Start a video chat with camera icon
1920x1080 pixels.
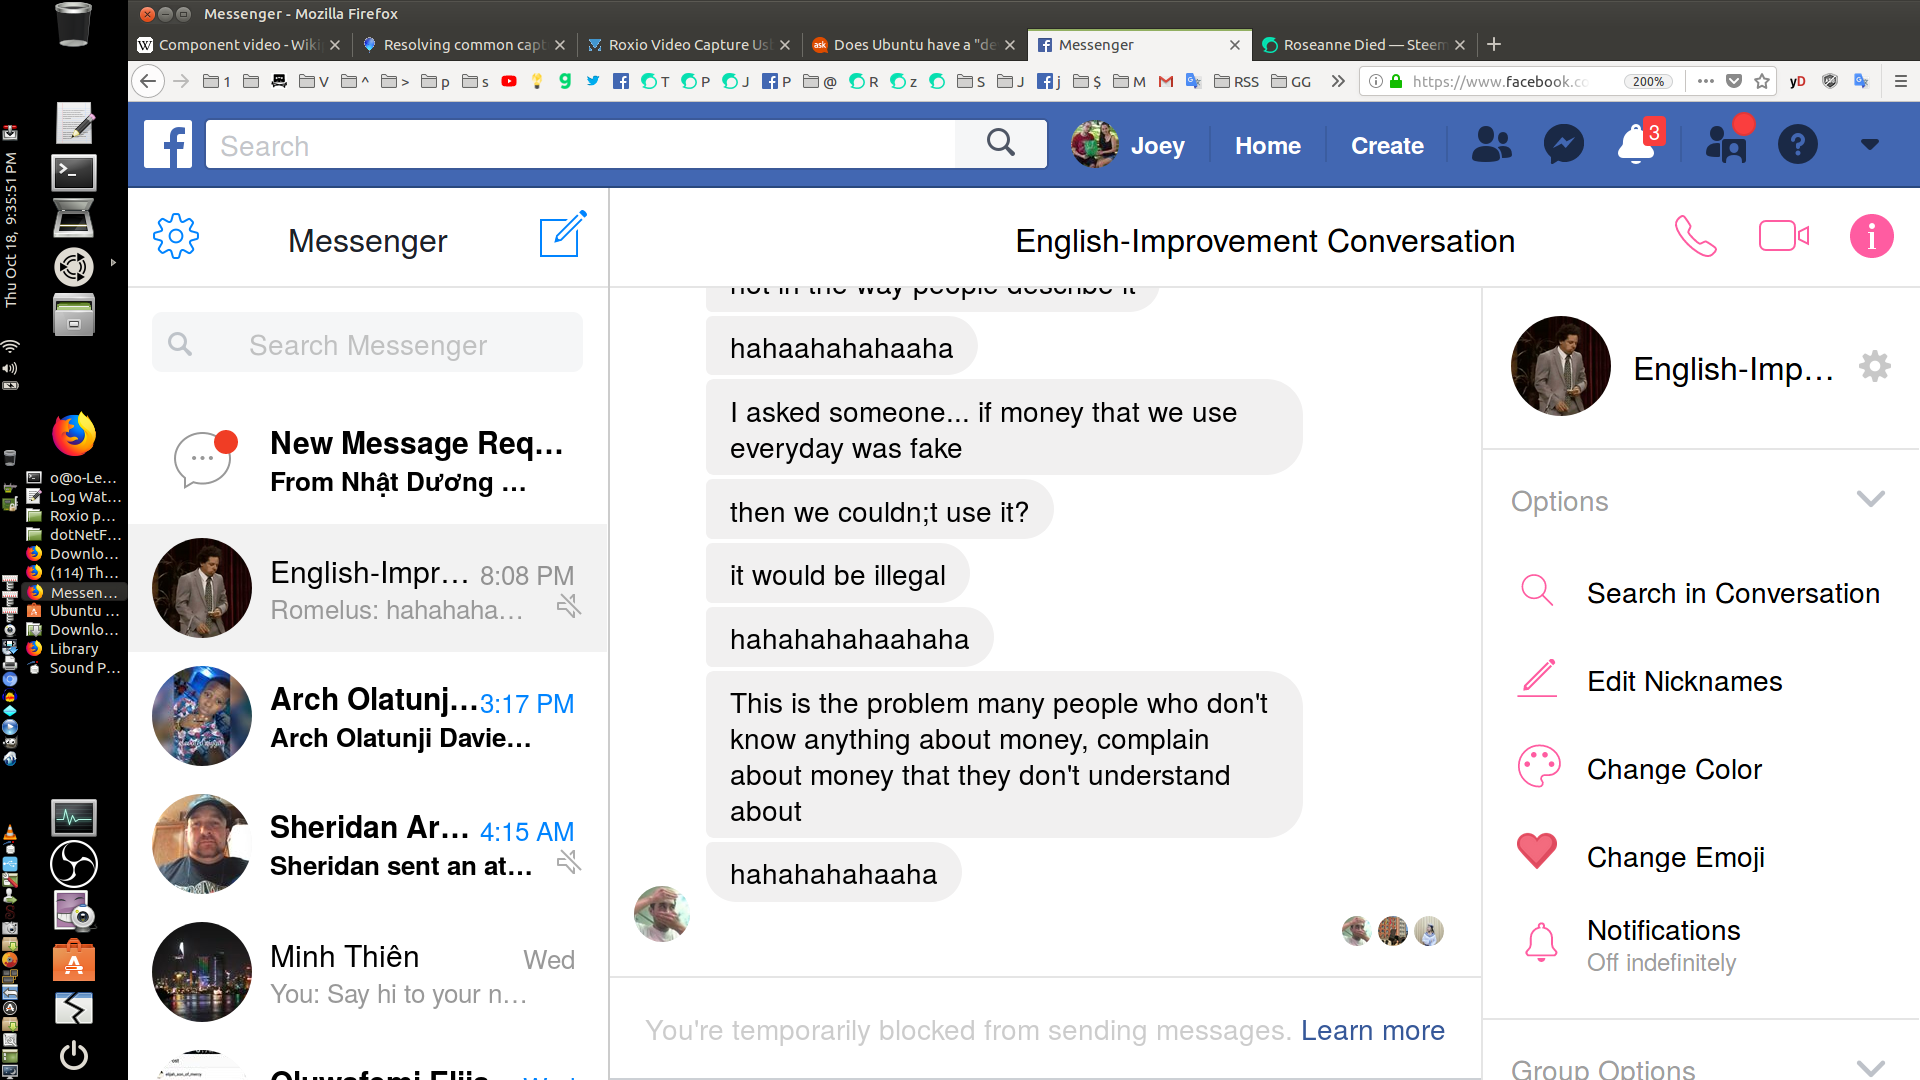(1784, 236)
